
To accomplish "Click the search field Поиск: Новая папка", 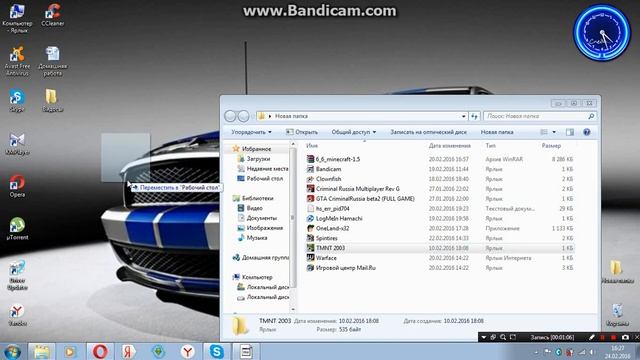I will [540, 116].
